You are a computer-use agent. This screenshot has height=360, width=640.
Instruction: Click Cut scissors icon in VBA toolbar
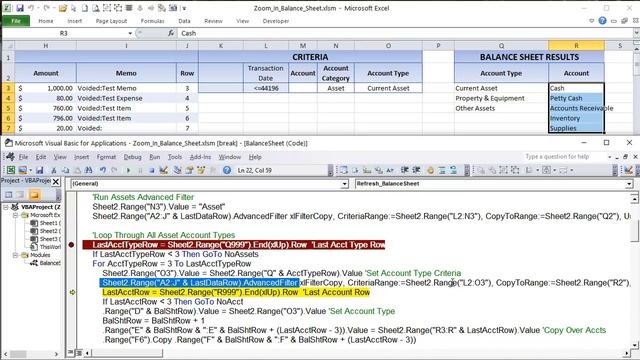[53, 170]
